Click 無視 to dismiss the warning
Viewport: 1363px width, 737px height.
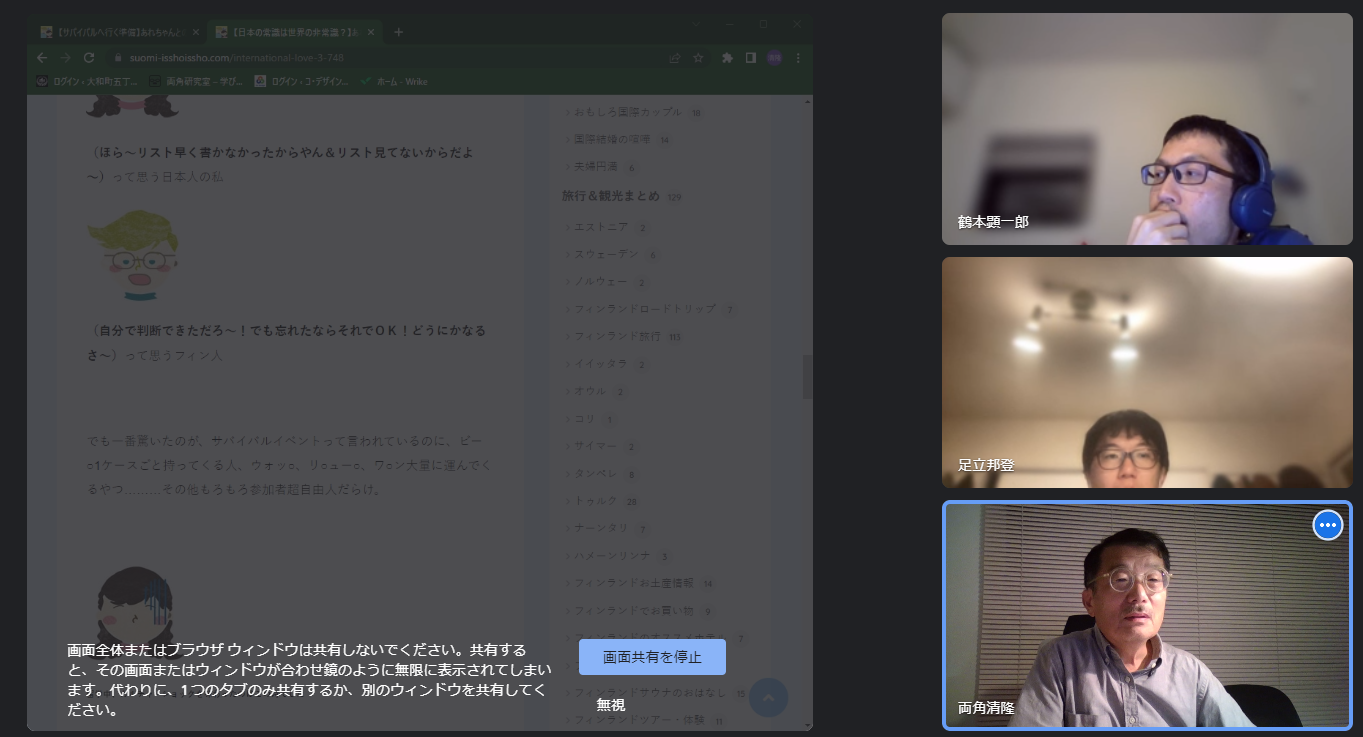coord(611,705)
